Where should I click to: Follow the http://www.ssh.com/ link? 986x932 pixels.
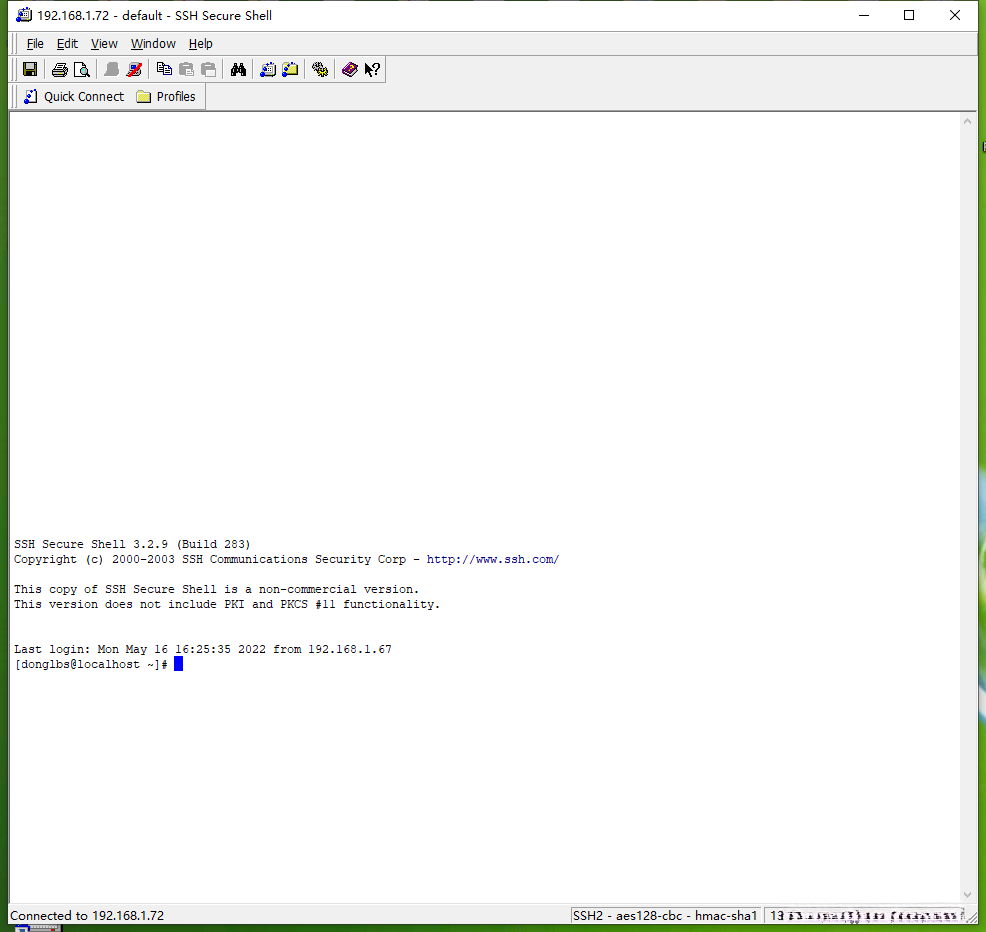(x=492, y=559)
